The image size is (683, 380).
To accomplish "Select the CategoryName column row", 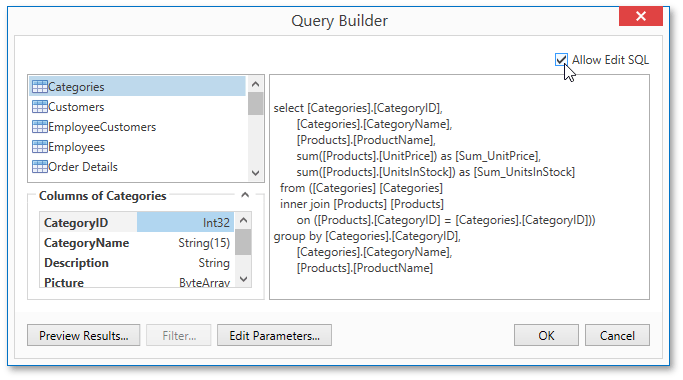I will (137, 243).
